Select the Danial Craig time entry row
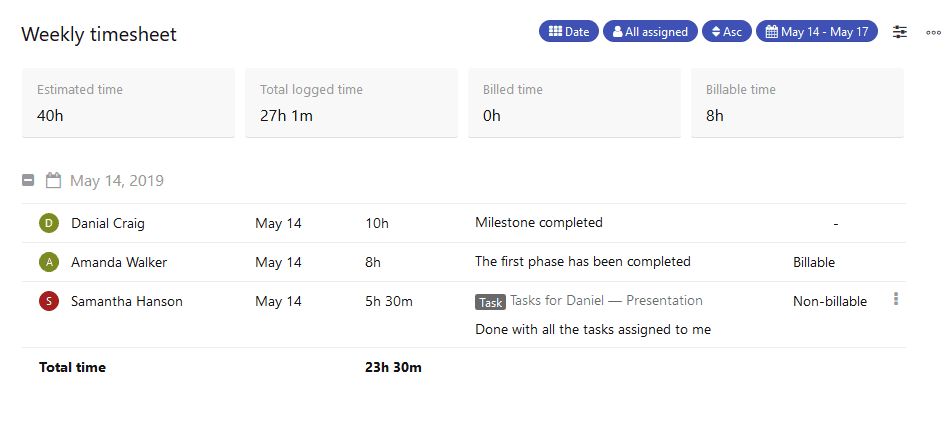Viewport: 949px width, 432px height. (464, 223)
